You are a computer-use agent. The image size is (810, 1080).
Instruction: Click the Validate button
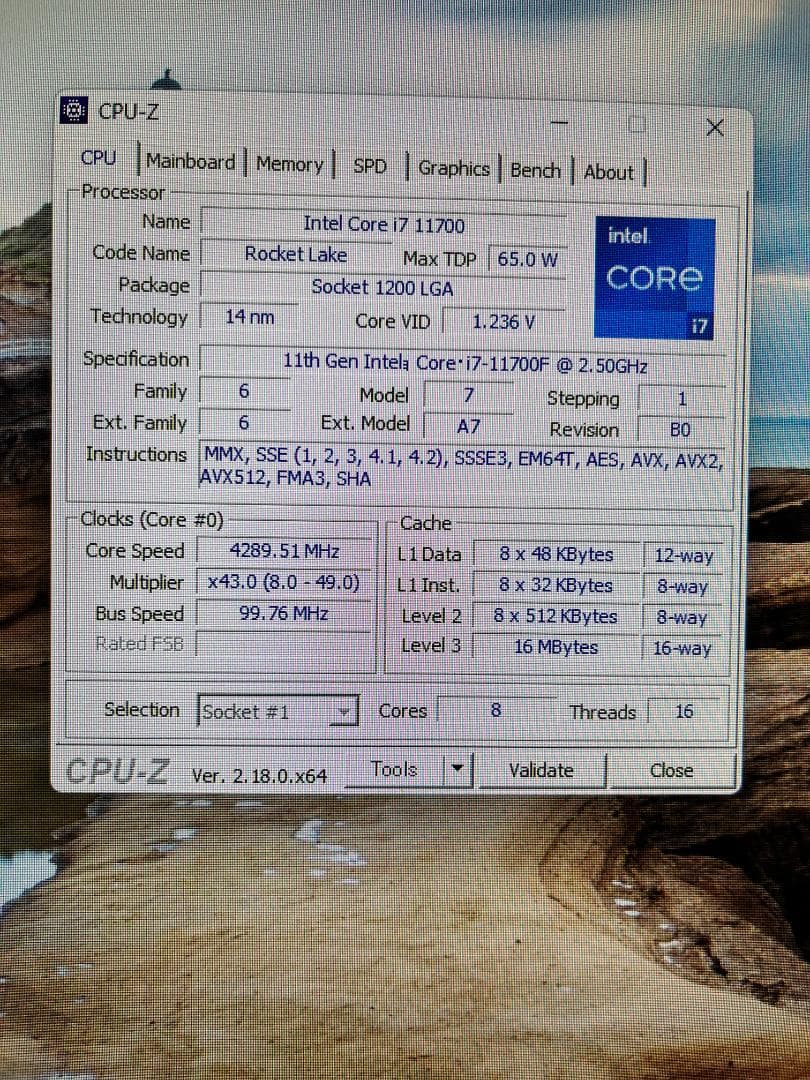pyautogui.click(x=541, y=770)
